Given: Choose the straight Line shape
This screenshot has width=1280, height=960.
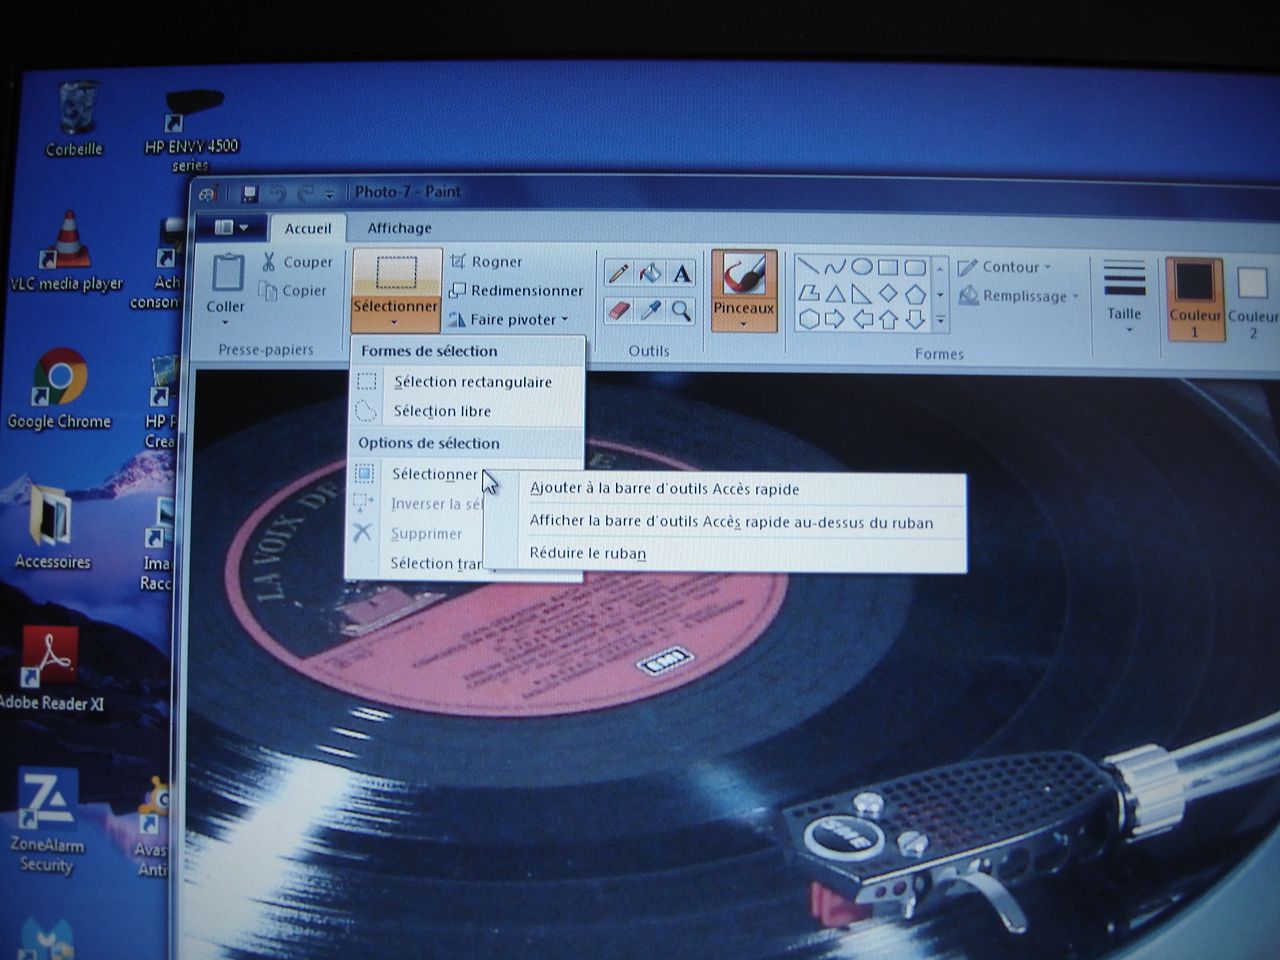Looking at the screenshot, I should (808, 267).
